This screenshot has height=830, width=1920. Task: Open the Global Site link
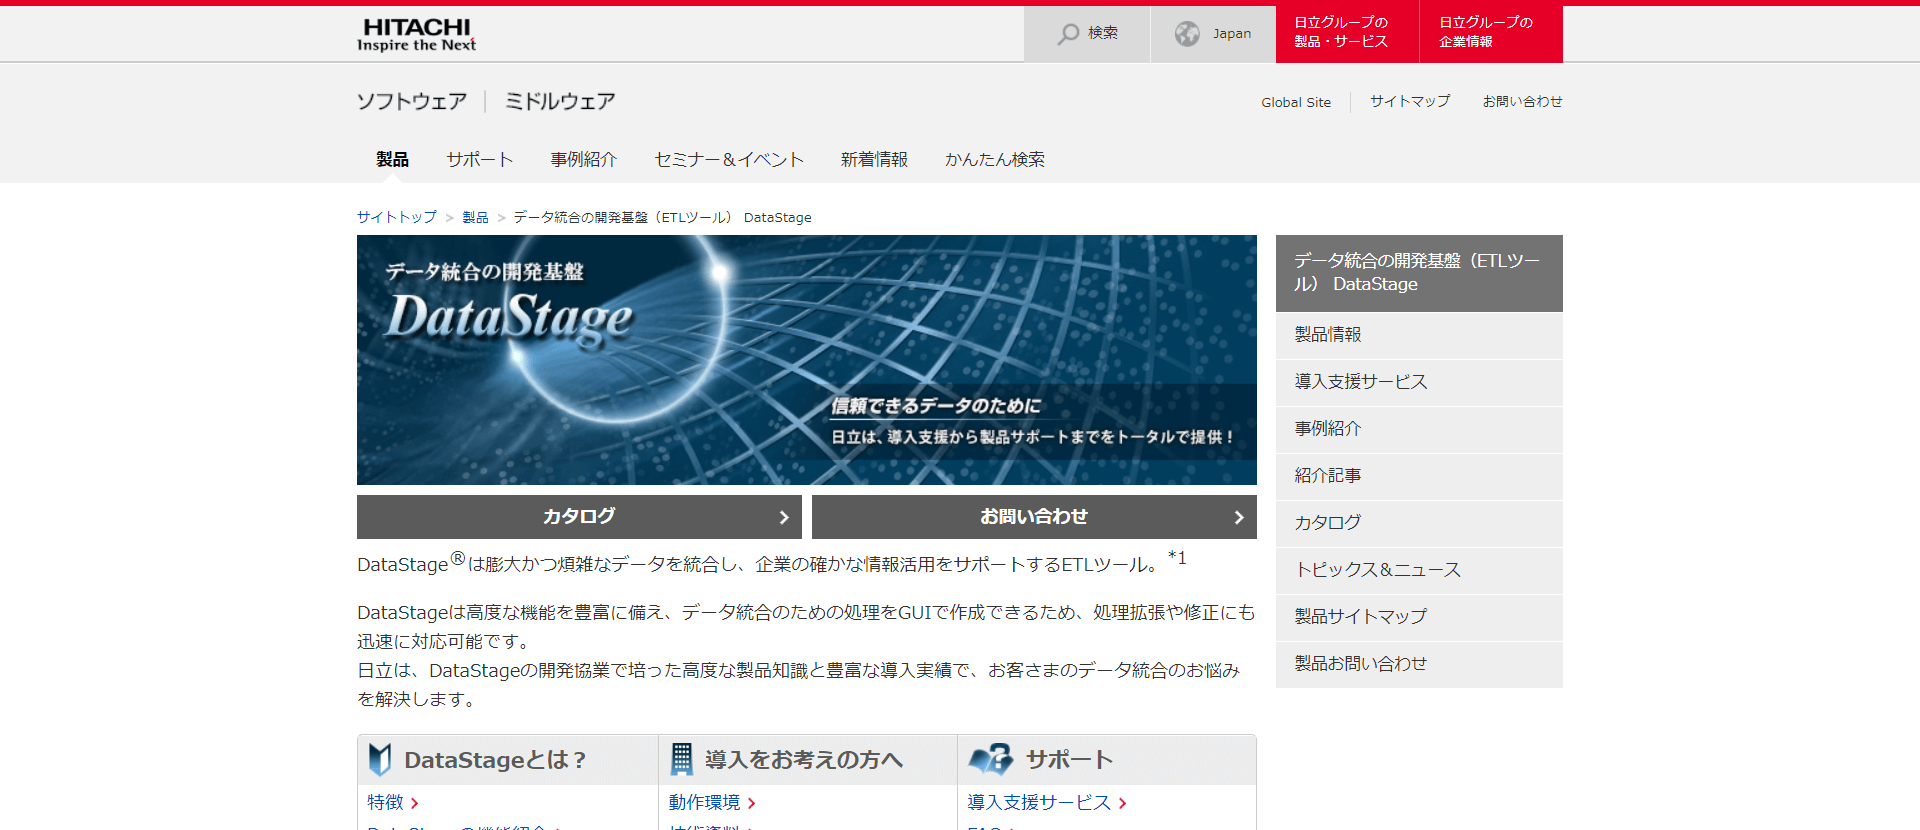(1296, 102)
